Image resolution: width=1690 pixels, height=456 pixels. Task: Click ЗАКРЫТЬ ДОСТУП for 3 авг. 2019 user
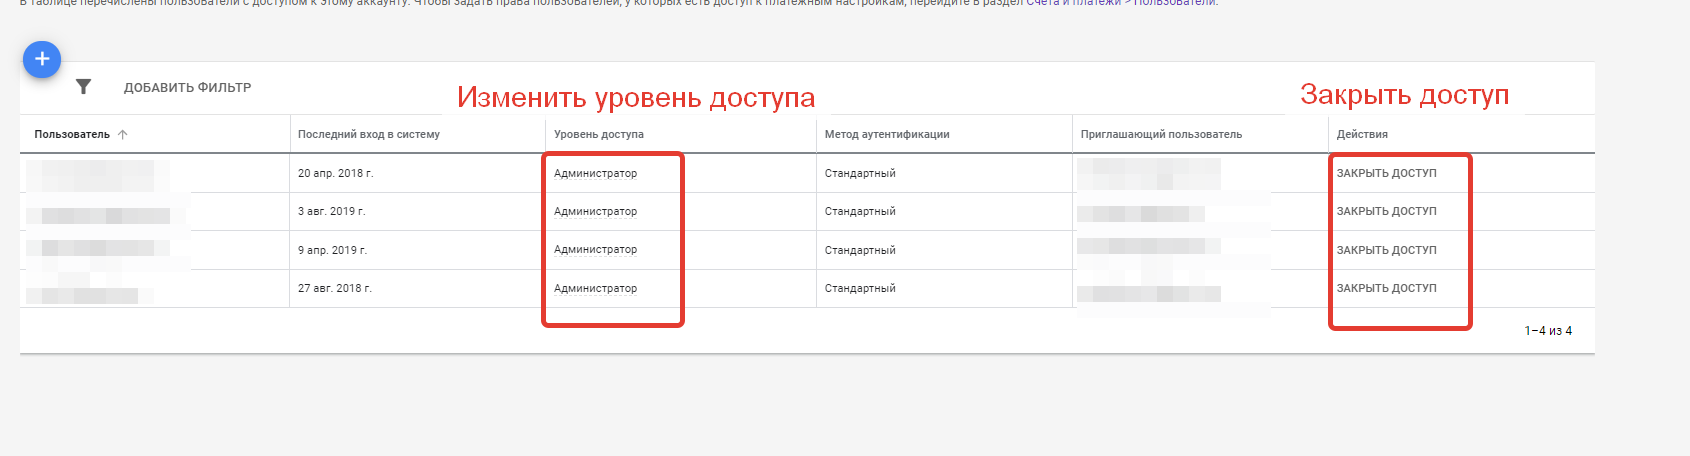(1386, 212)
